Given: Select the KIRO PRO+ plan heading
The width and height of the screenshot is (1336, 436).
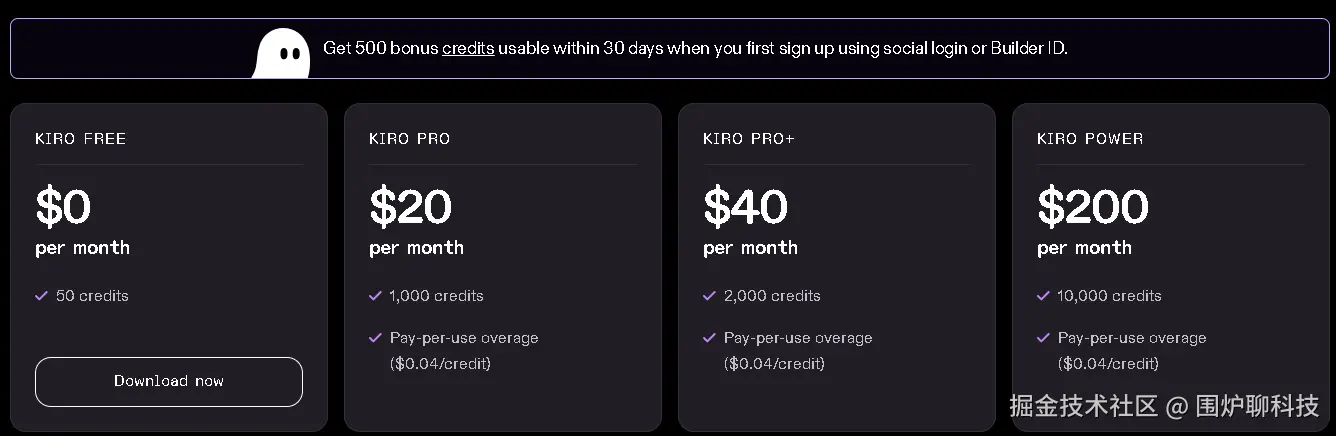Looking at the screenshot, I should click(x=749, y=139).
